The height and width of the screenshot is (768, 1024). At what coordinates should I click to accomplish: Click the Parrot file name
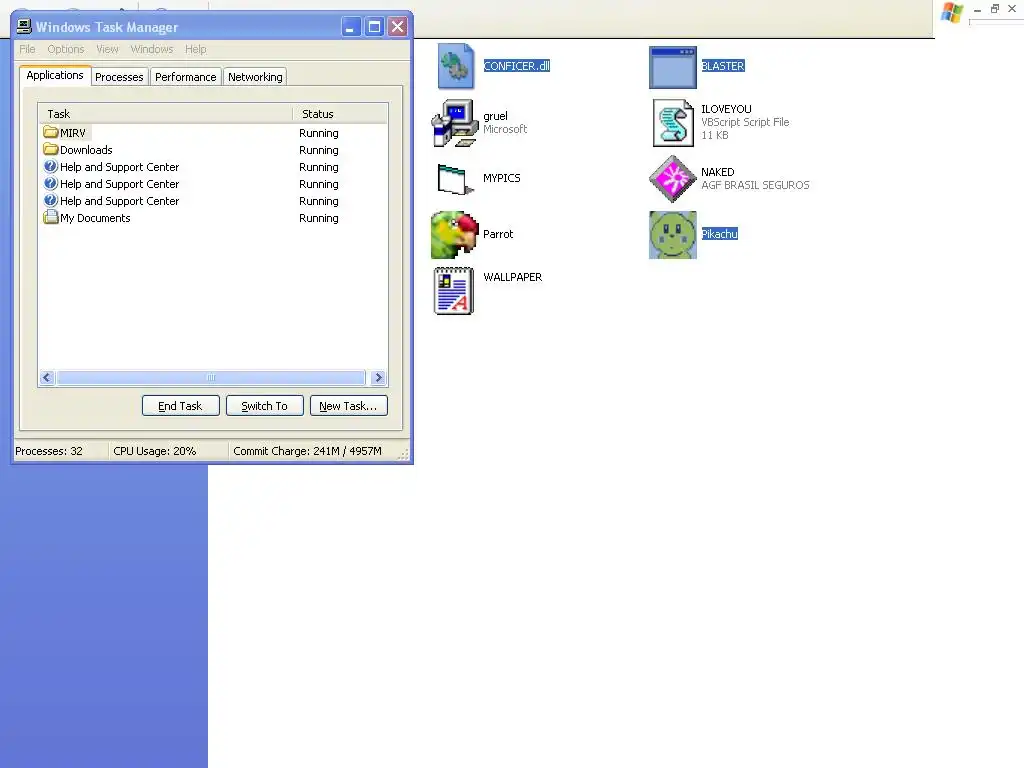[x=498, y=234]
